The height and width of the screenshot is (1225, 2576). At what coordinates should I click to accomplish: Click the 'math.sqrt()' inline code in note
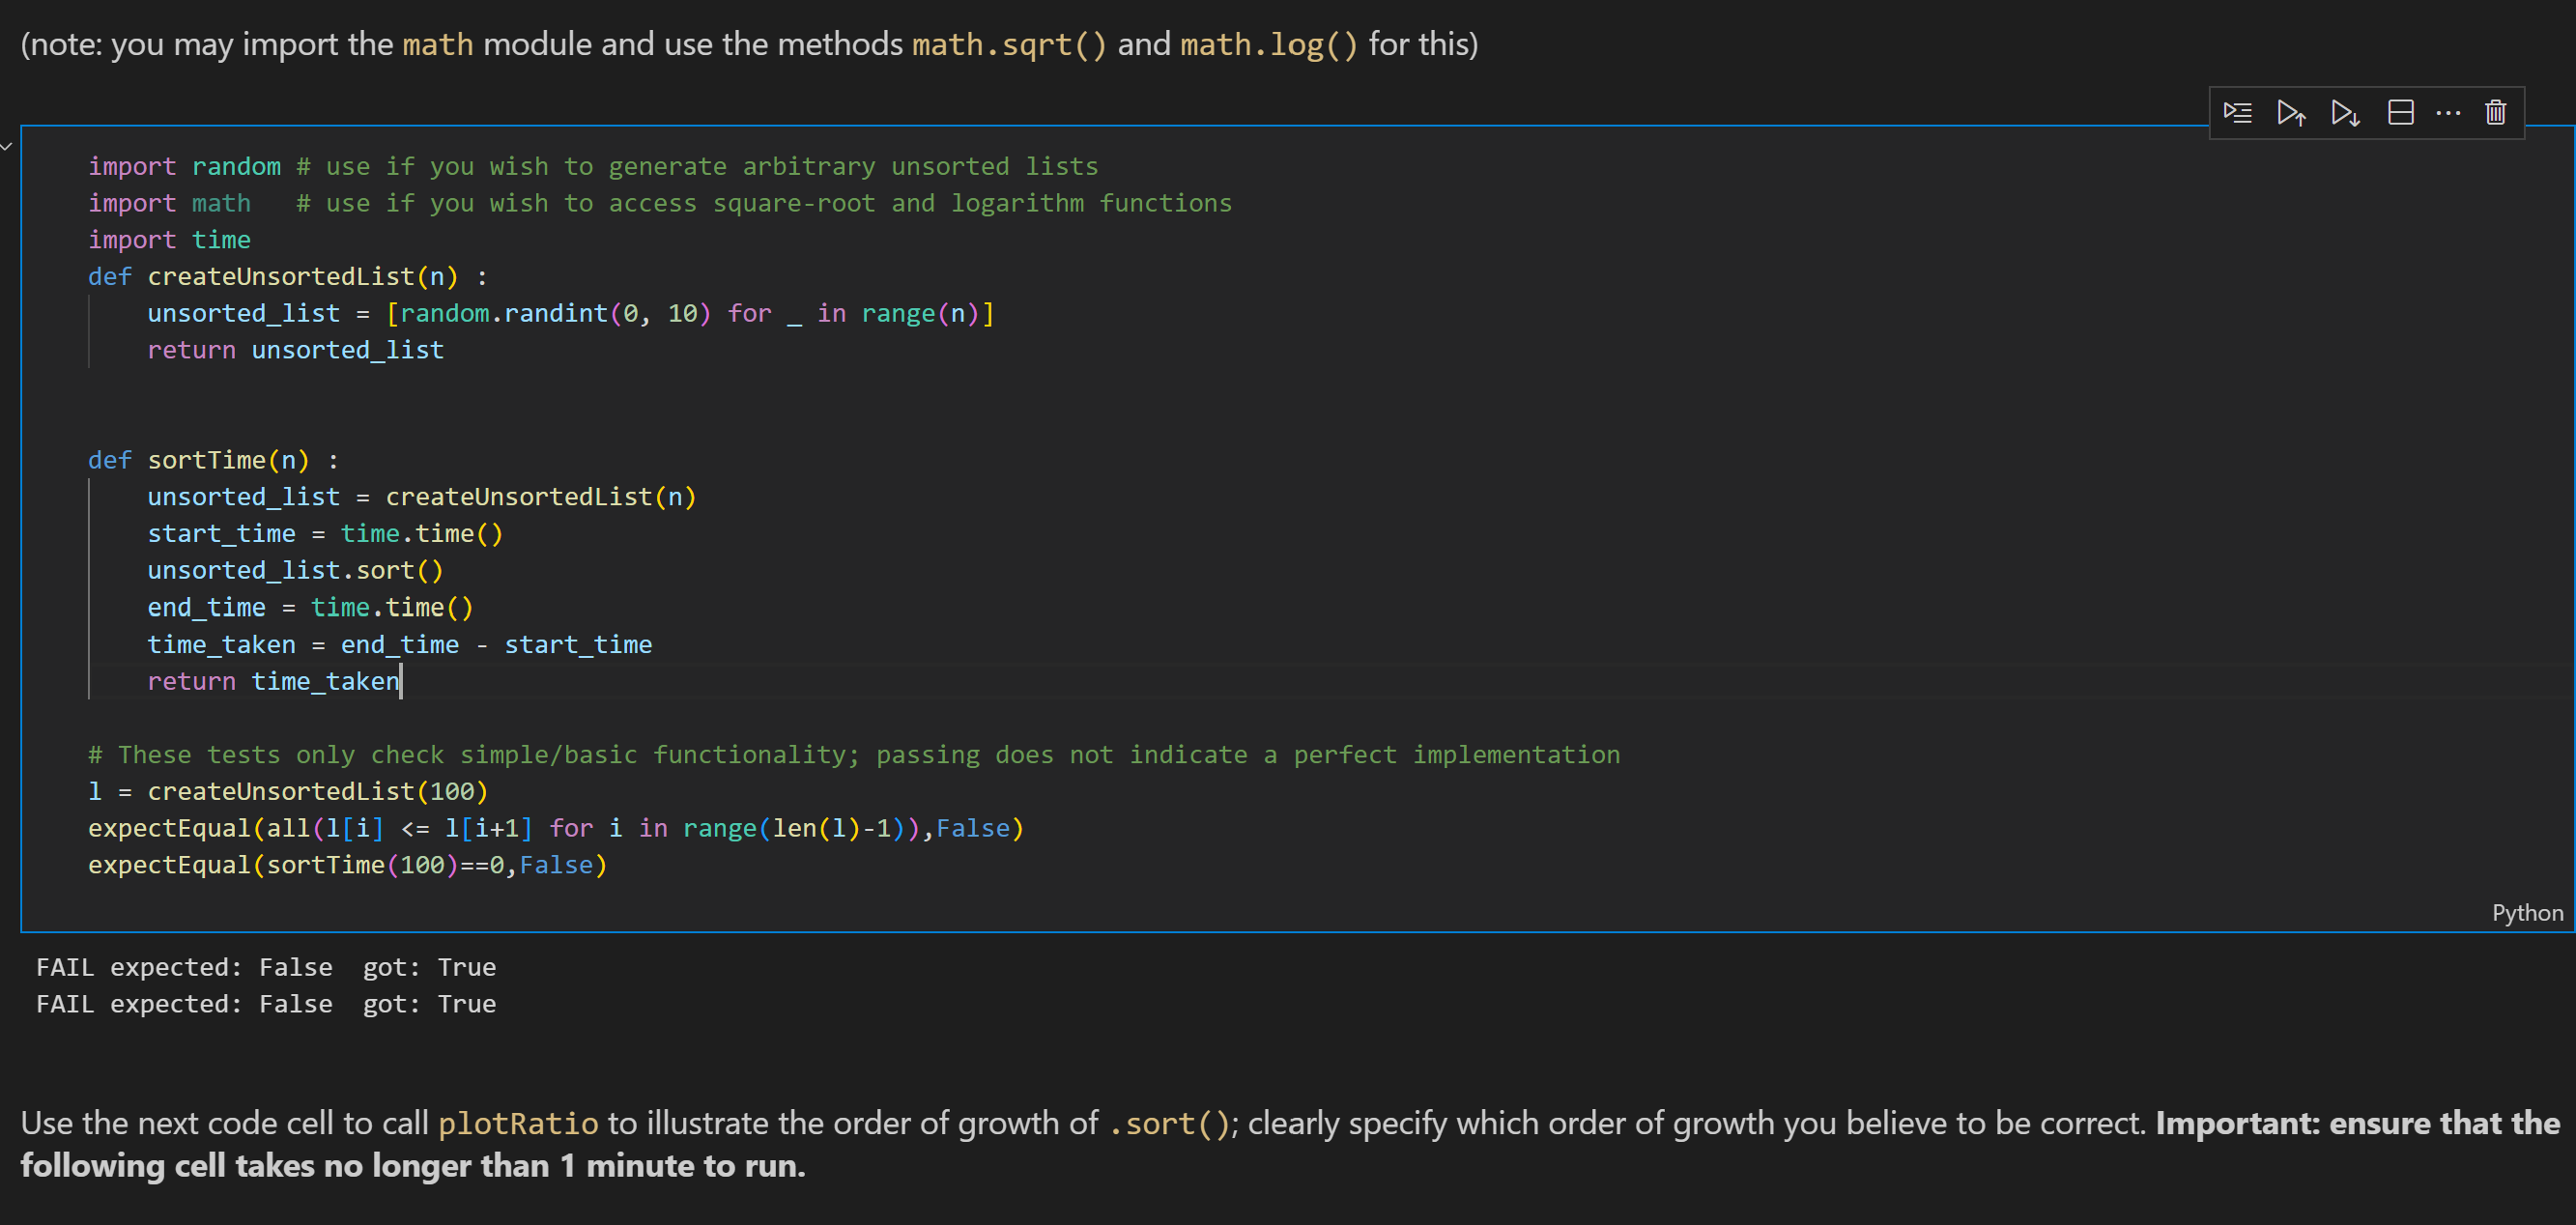[1008, 45]
